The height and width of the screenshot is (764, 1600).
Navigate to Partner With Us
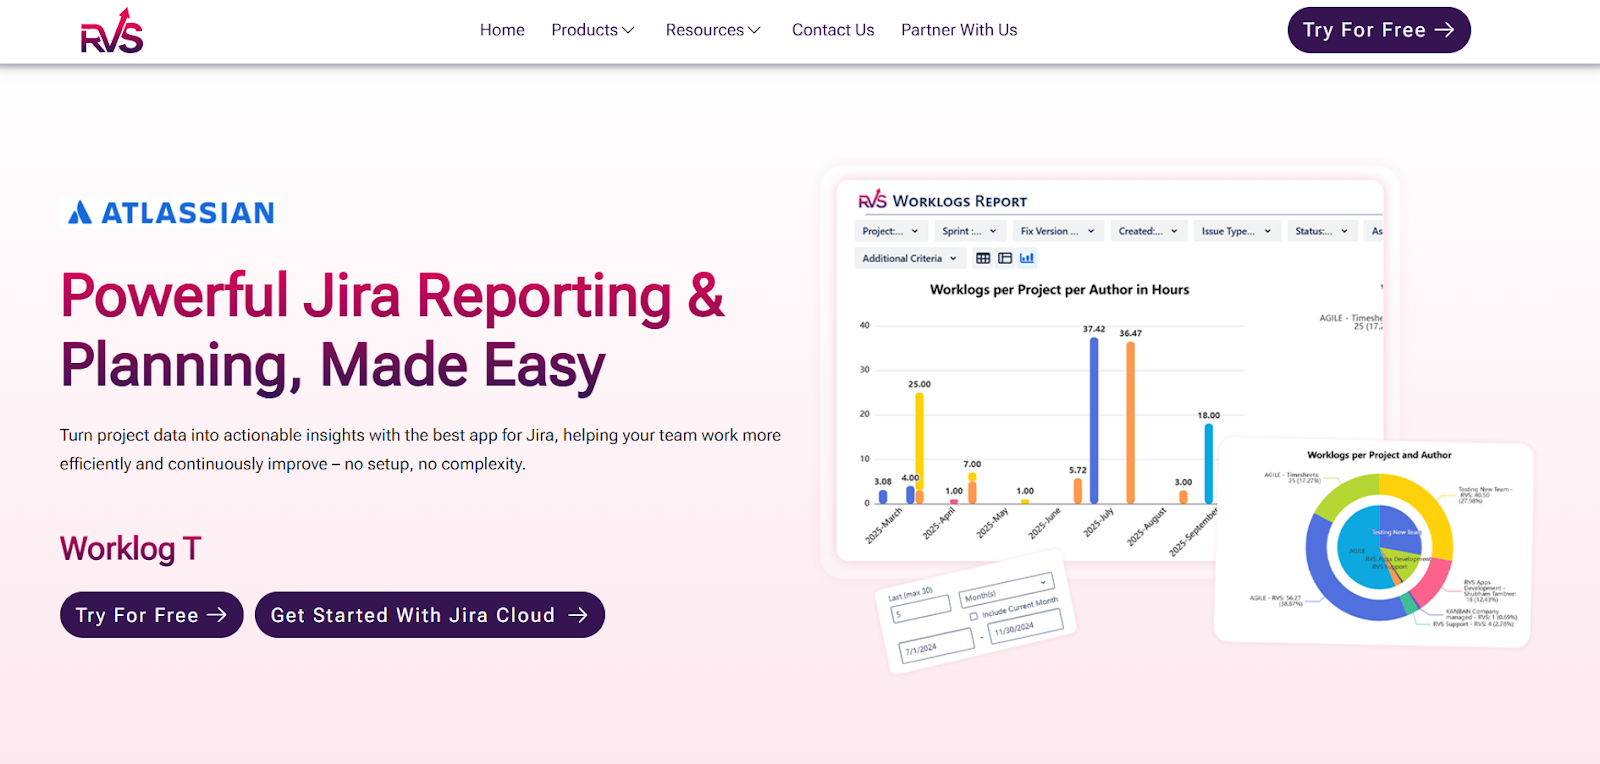[959, 30]
